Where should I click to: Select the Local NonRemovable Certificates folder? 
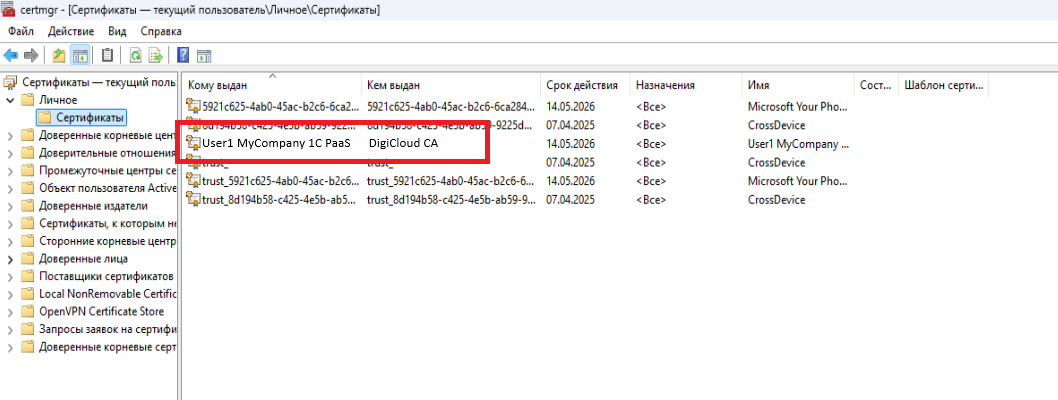[x=107, y=294]
